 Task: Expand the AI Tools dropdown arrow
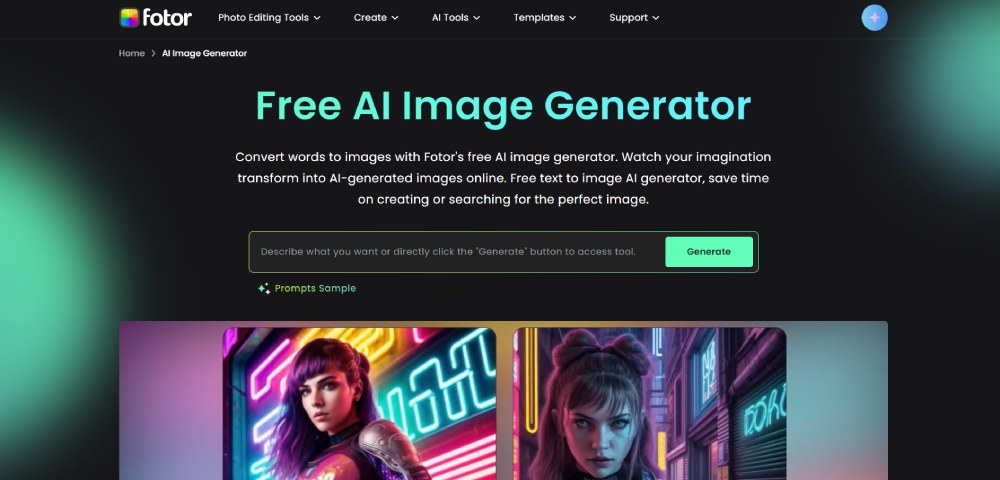click(x=476, y=18)
